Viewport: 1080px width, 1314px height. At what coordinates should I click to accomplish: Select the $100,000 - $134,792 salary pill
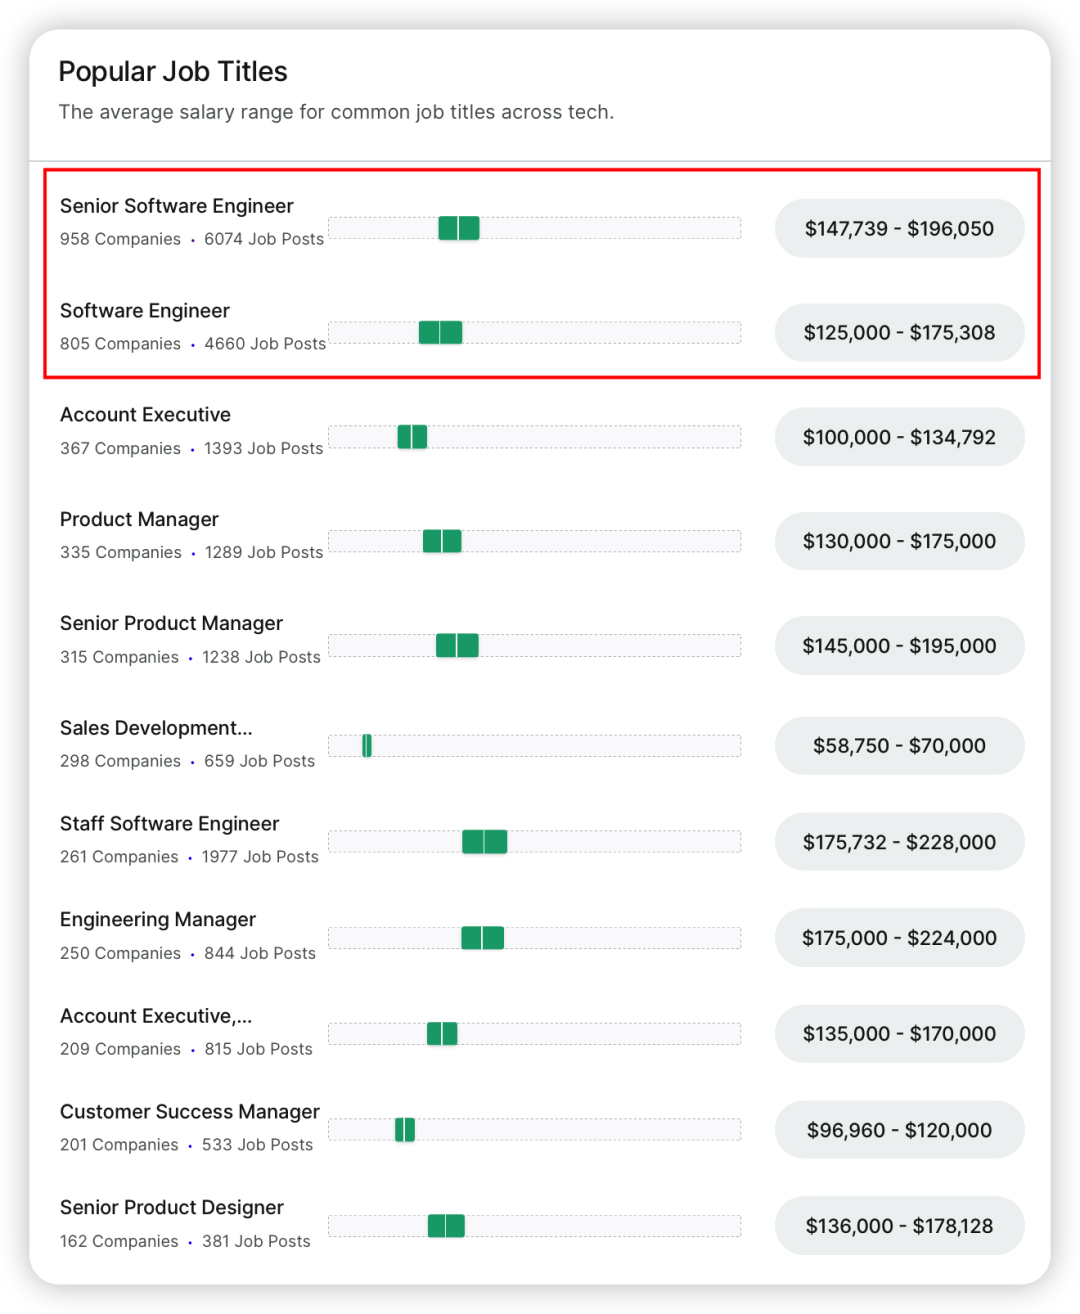pos(899,437)
